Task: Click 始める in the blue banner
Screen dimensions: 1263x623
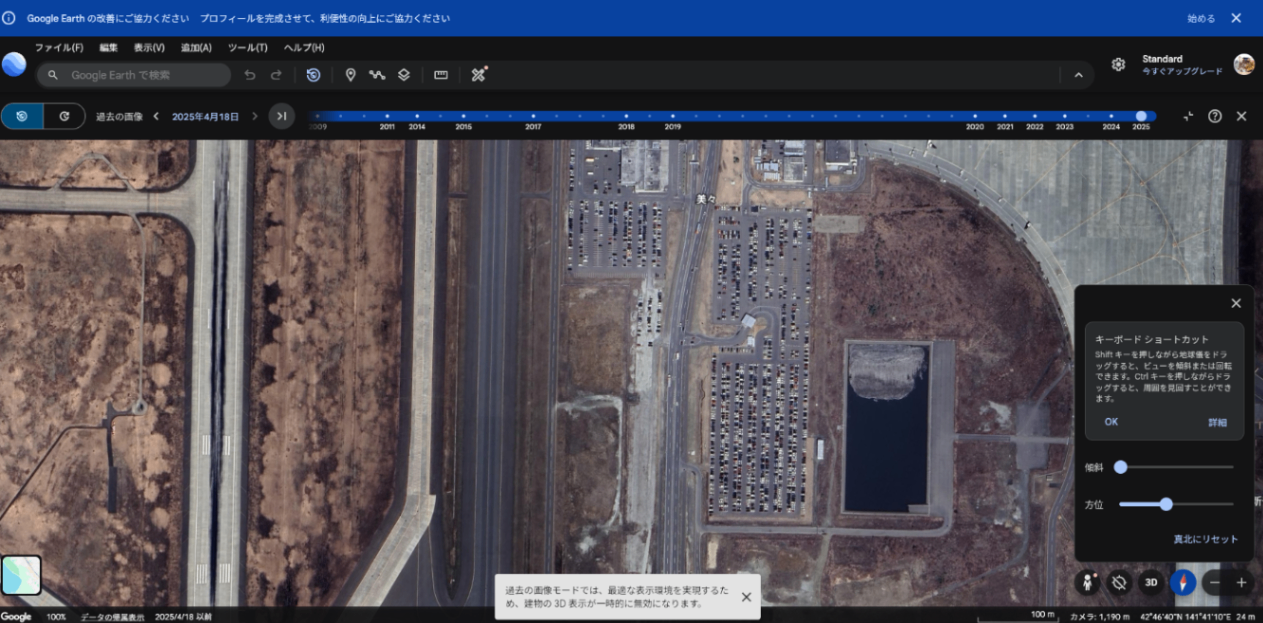Action: click(x=1201, y=18)
